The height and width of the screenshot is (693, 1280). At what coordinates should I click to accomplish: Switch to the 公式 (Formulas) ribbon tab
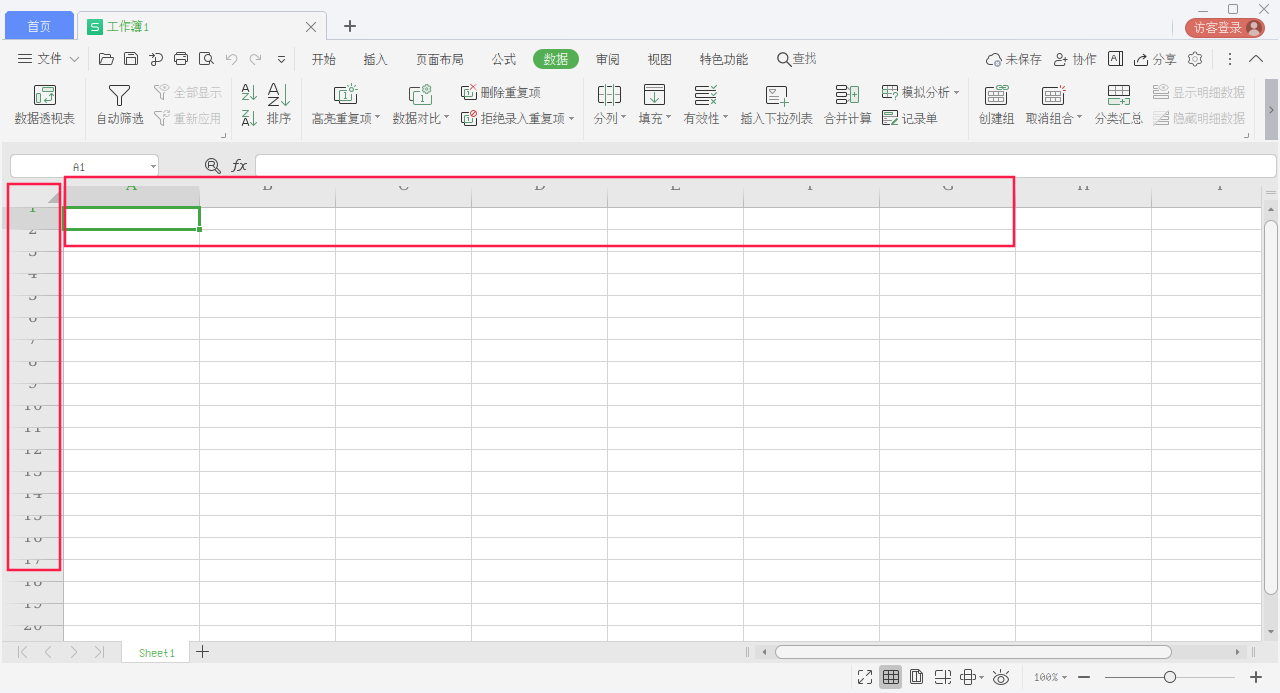(504, 59)
